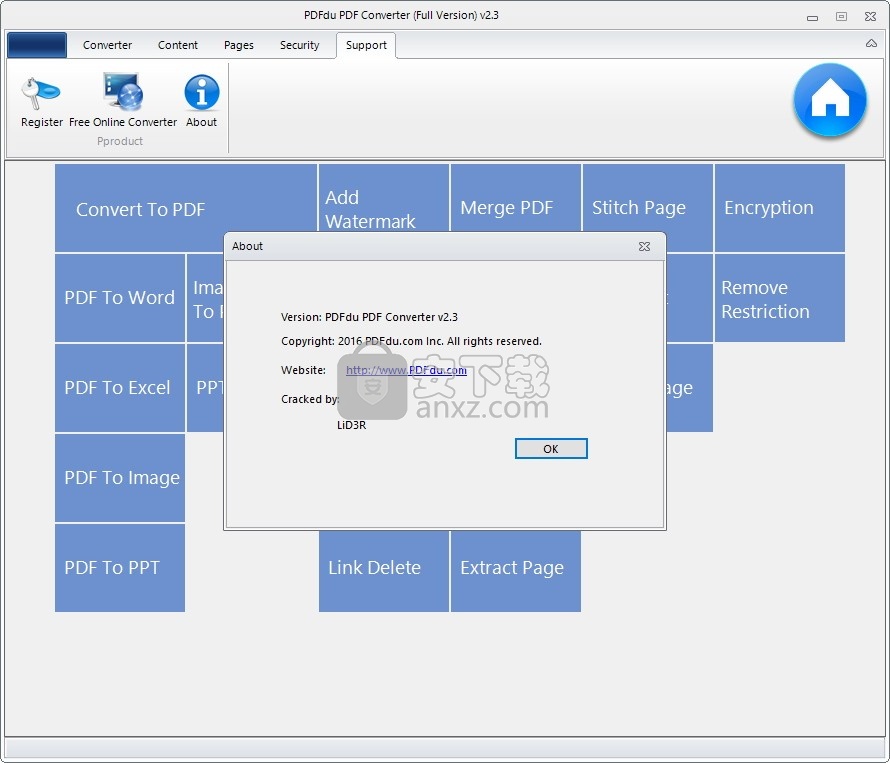Click the PDF To PPT tile
Screen dimensions: 890x763
(120, 568)
